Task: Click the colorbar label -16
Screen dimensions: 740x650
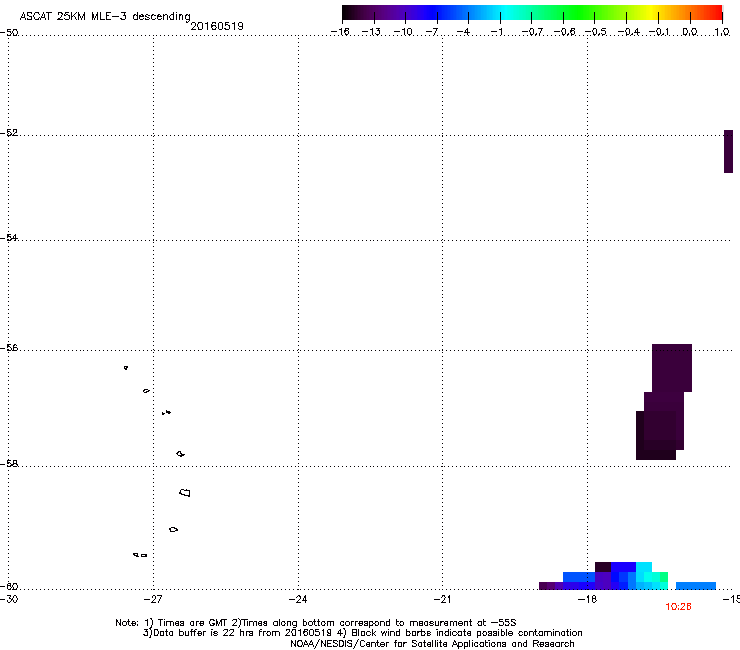Action: tap(340, 32)
